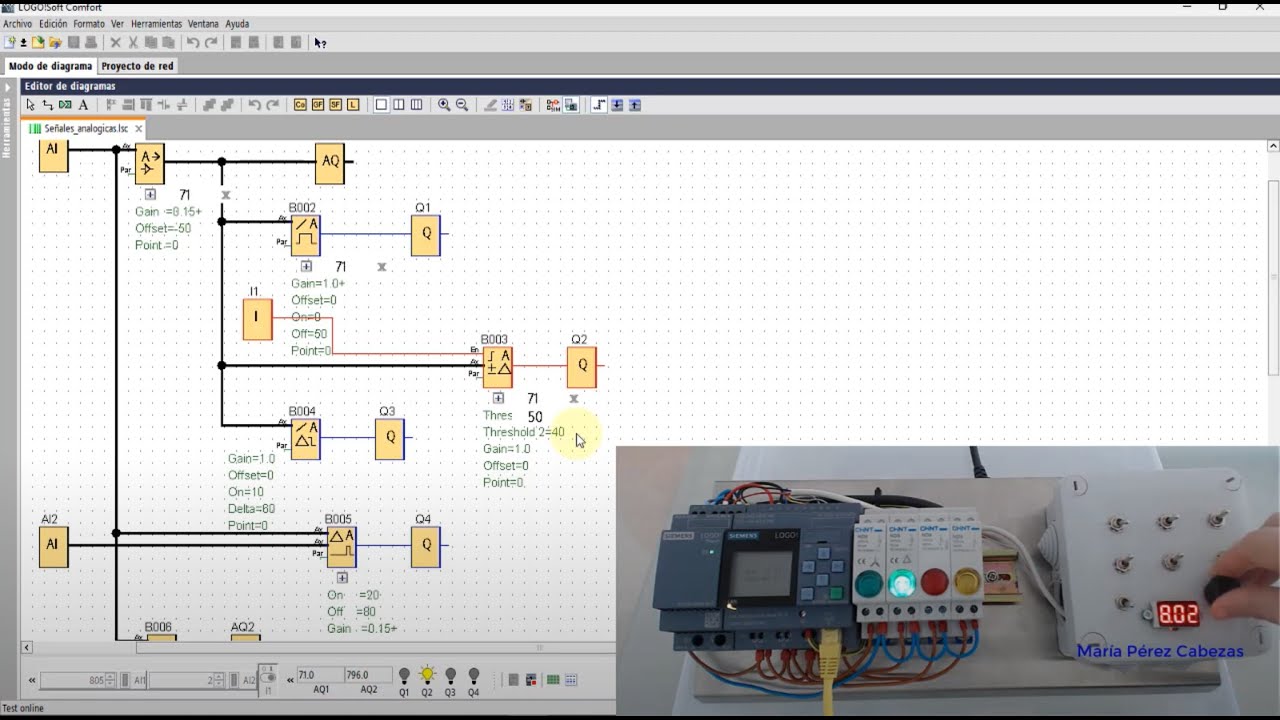Viewport: 1280px width, 720px height.
Task: Choose the Connect blocks tool
Action: tap(47, 104)
